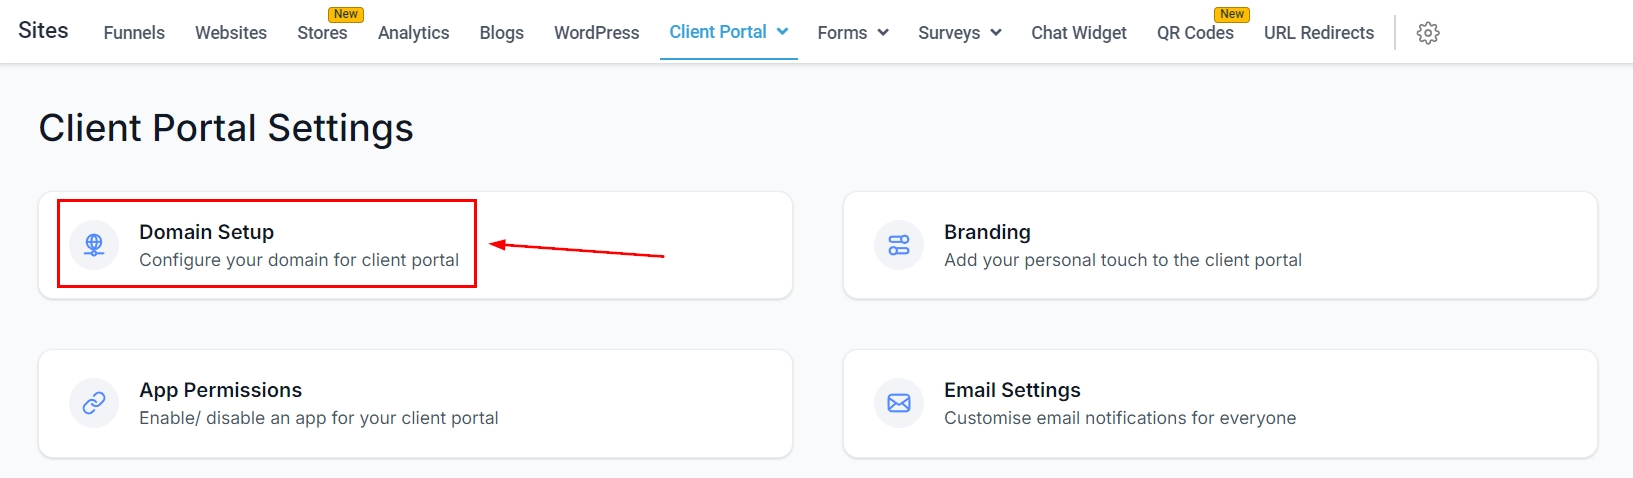Viewport: 1633px width, 478px height.
Task: Expand the Client Portal dropdown arrow
Action: pyautogui.click(x=783, y=32)
